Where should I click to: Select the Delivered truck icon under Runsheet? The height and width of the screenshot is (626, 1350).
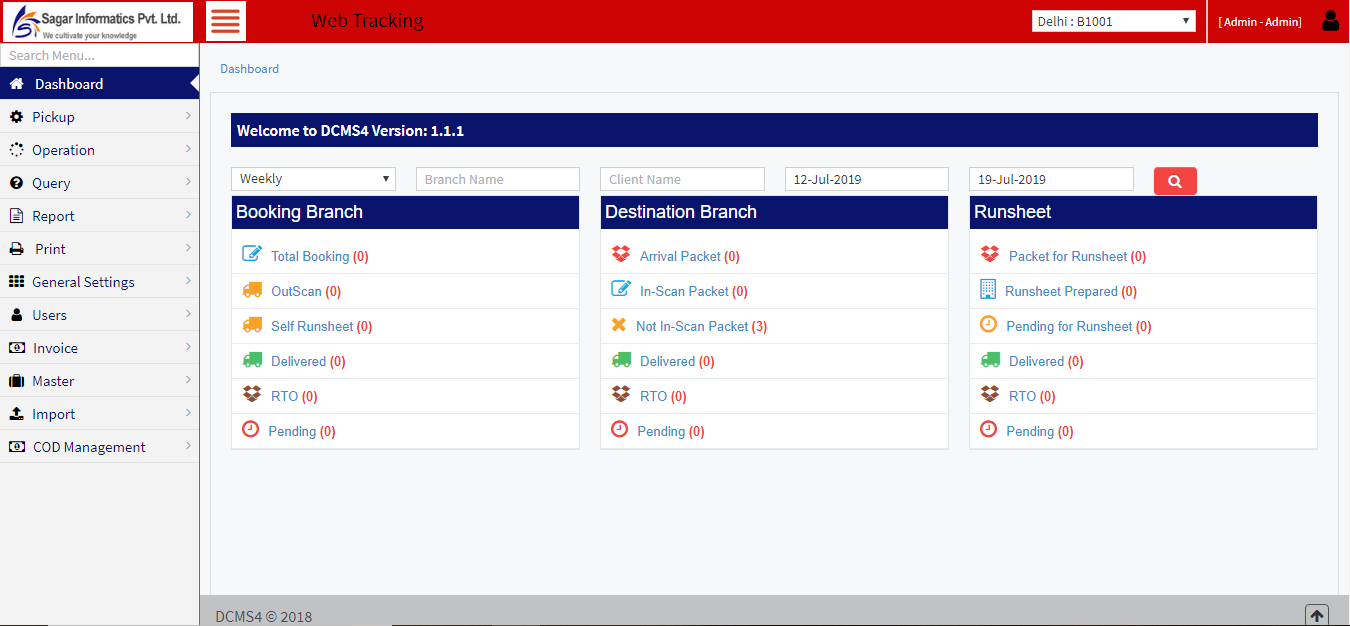990,360
